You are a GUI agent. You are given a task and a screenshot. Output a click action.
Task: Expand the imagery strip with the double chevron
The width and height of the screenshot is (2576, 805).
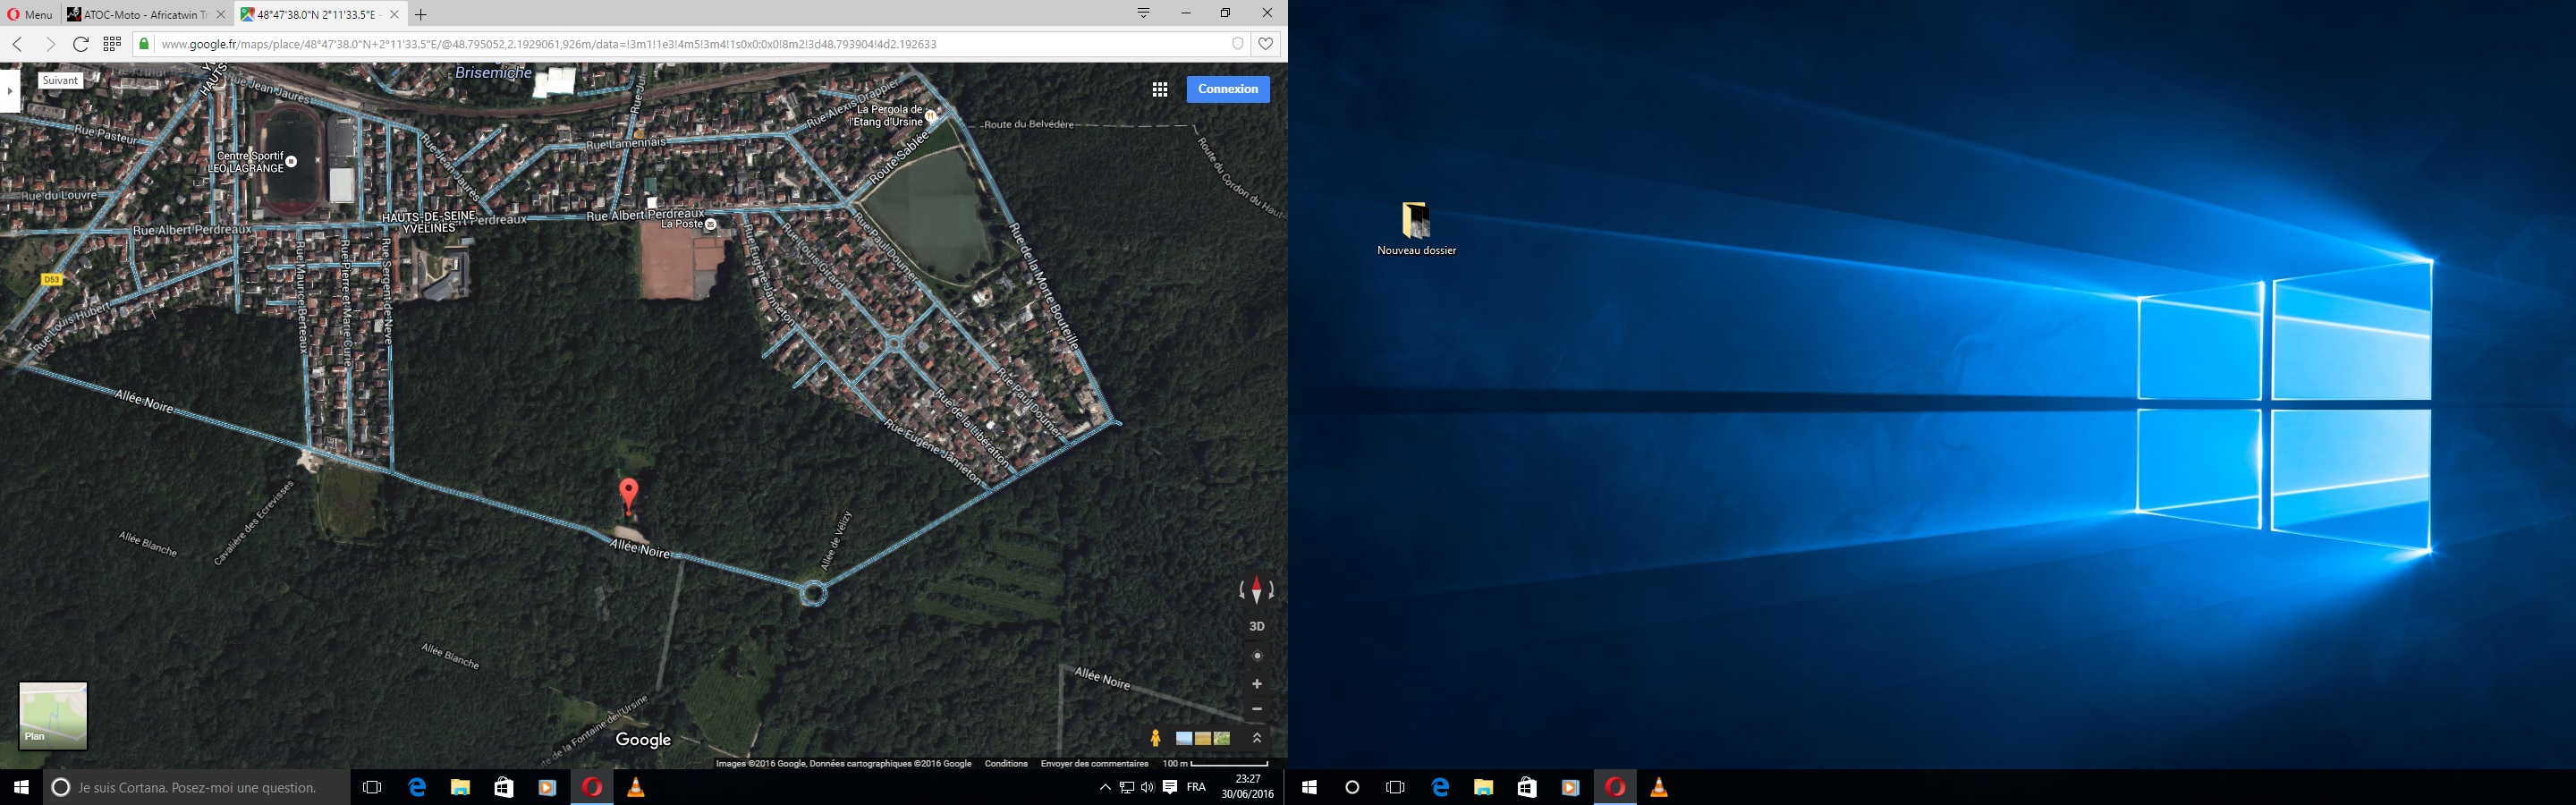pos(1257,738)
